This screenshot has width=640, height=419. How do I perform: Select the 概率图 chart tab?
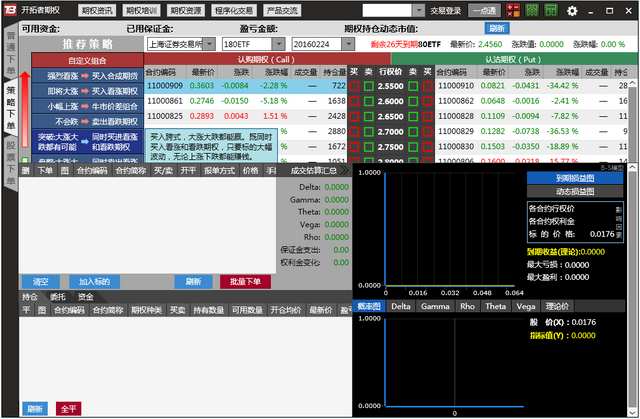(369, 306)
